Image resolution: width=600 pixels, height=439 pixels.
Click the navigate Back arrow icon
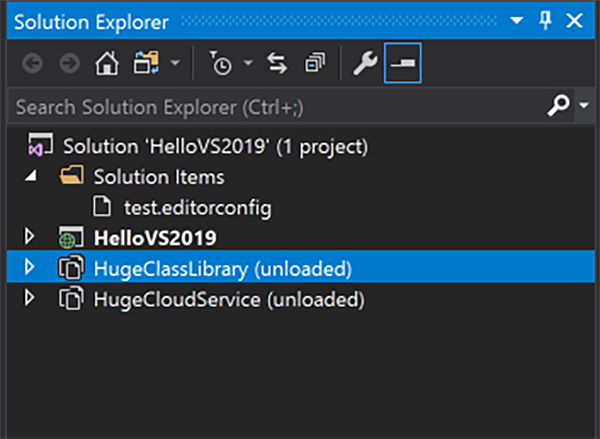click(x=31, y=65)
